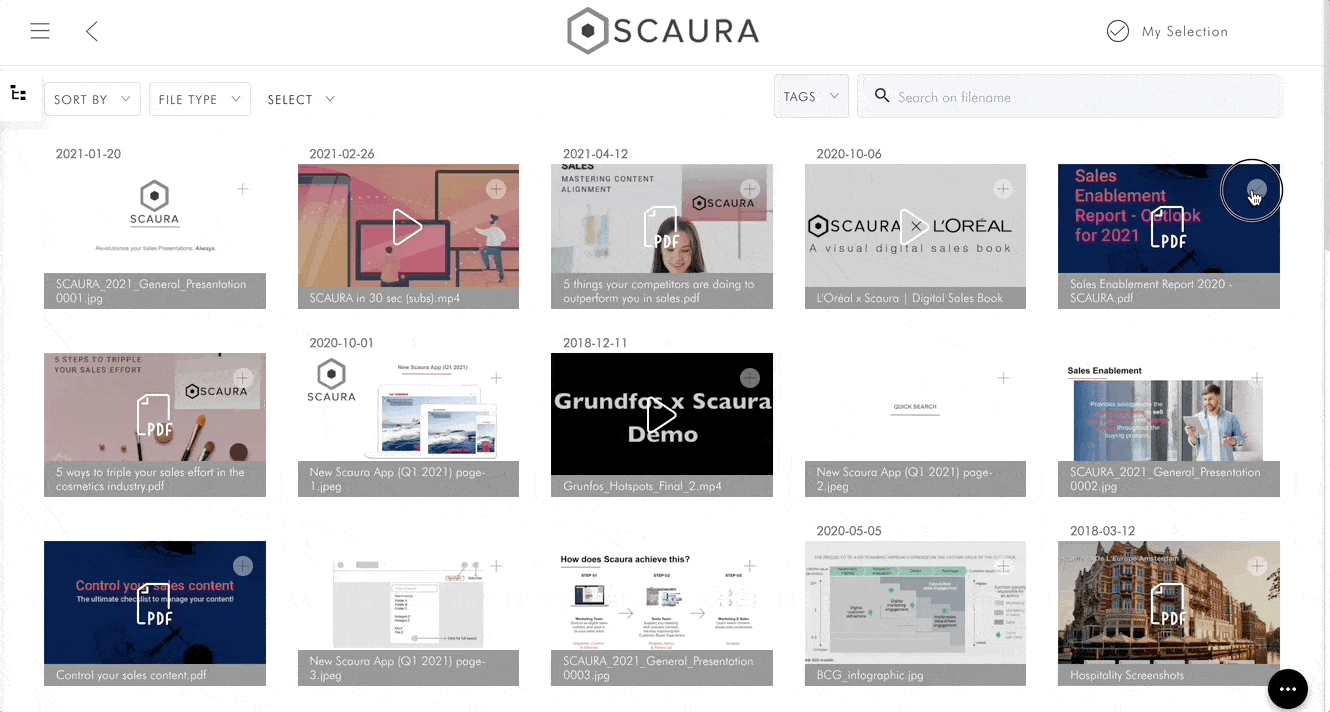Click caption 'SCAURA_2021_General_Presentation 0003.jpg'
The image size is (1330, 712).
coord(658,668)
